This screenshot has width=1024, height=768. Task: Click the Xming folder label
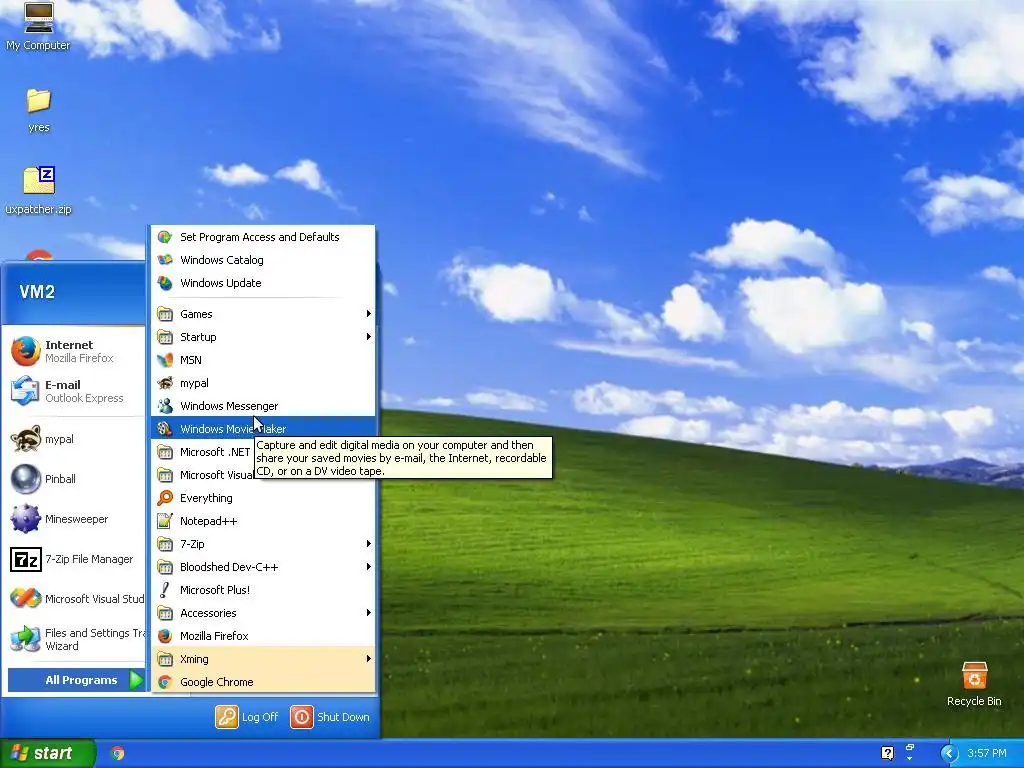[194, 659]
